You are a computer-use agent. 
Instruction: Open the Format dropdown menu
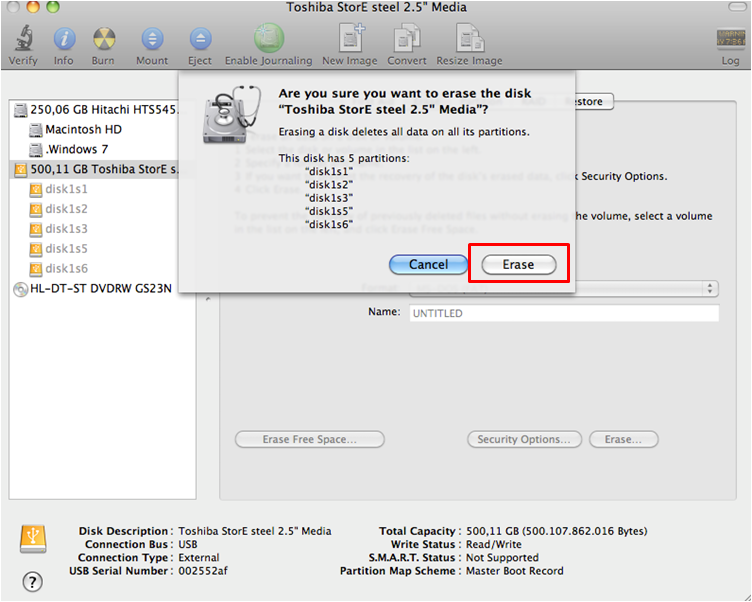coord(564,288)
